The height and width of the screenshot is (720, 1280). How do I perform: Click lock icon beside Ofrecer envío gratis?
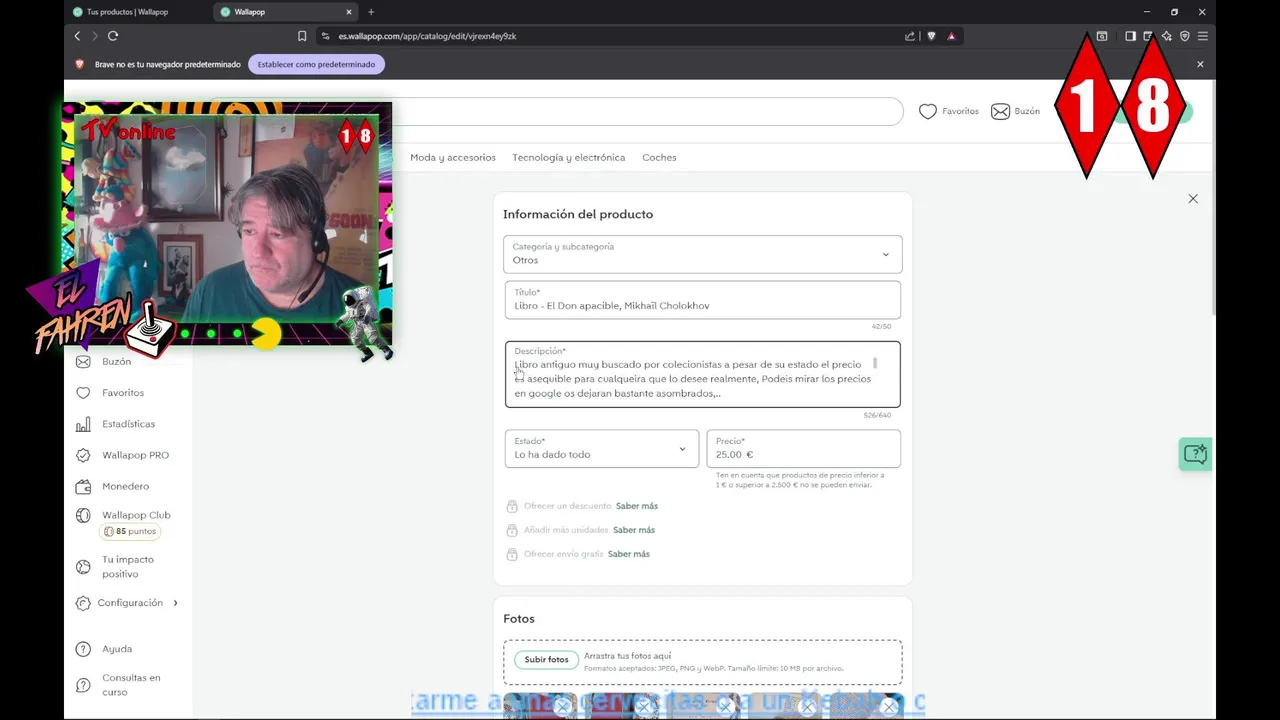point(512,554)
